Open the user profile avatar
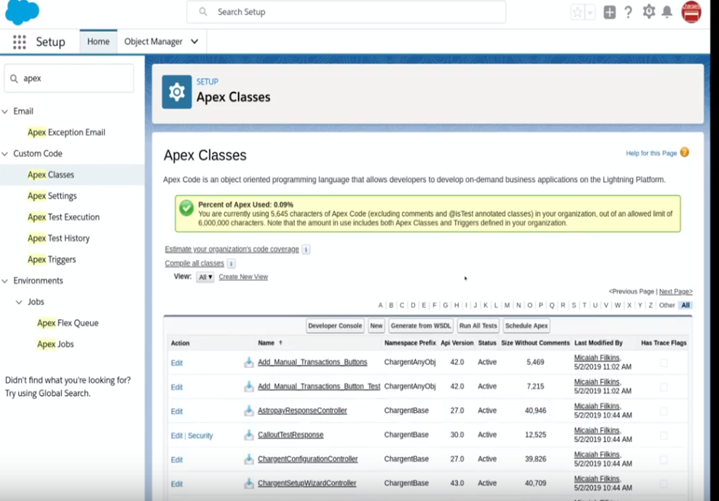This screenshot has width=719, height=501. pyautogui.click(x=691, y=12)
